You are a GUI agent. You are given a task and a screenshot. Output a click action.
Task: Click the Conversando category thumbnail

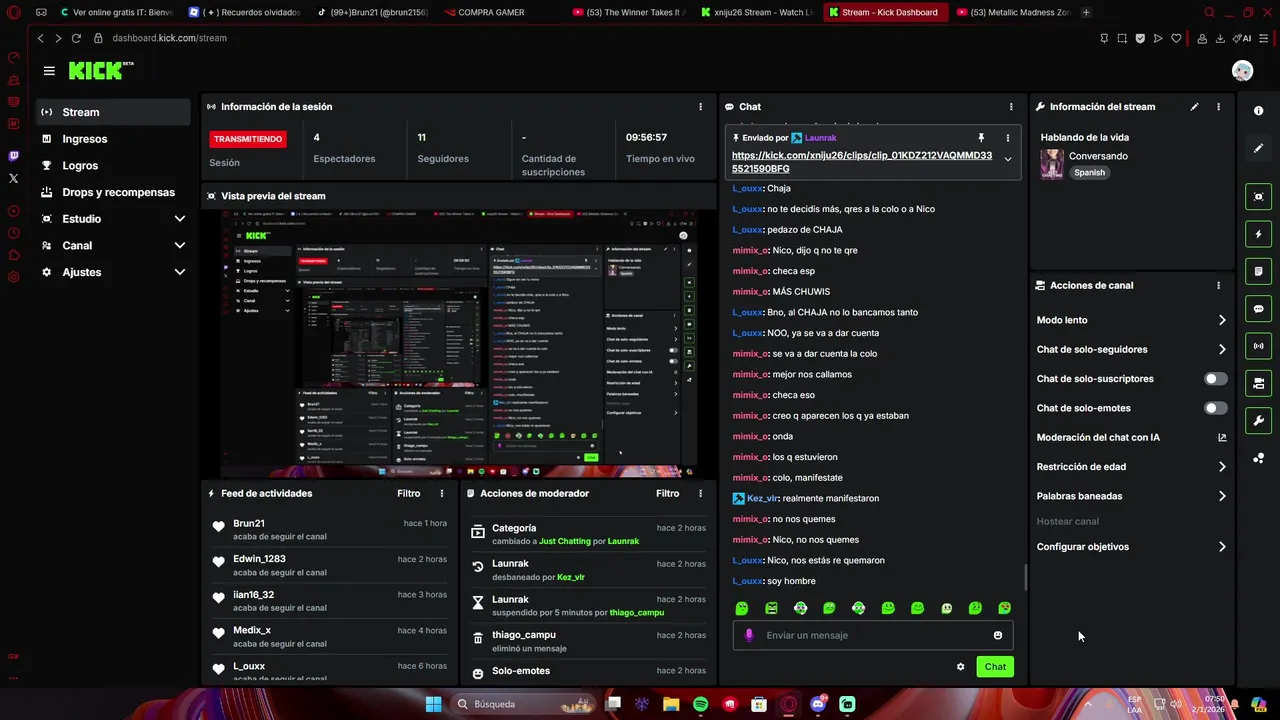(1052, 164)
